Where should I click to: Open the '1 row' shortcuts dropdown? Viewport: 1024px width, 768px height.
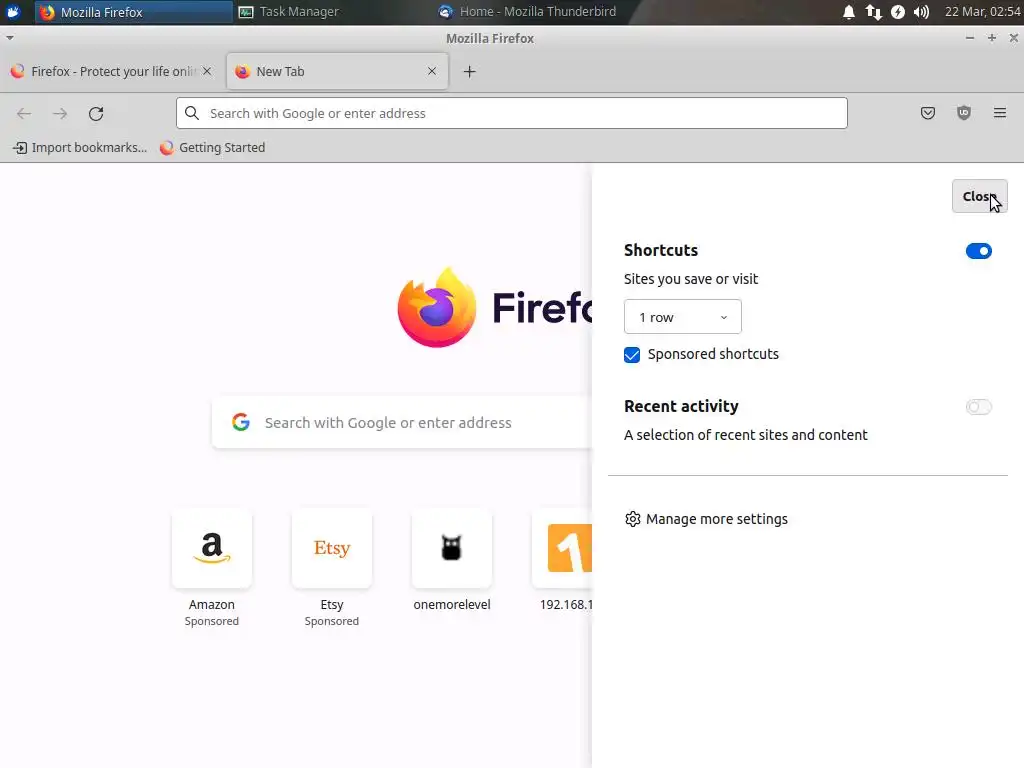682,317
